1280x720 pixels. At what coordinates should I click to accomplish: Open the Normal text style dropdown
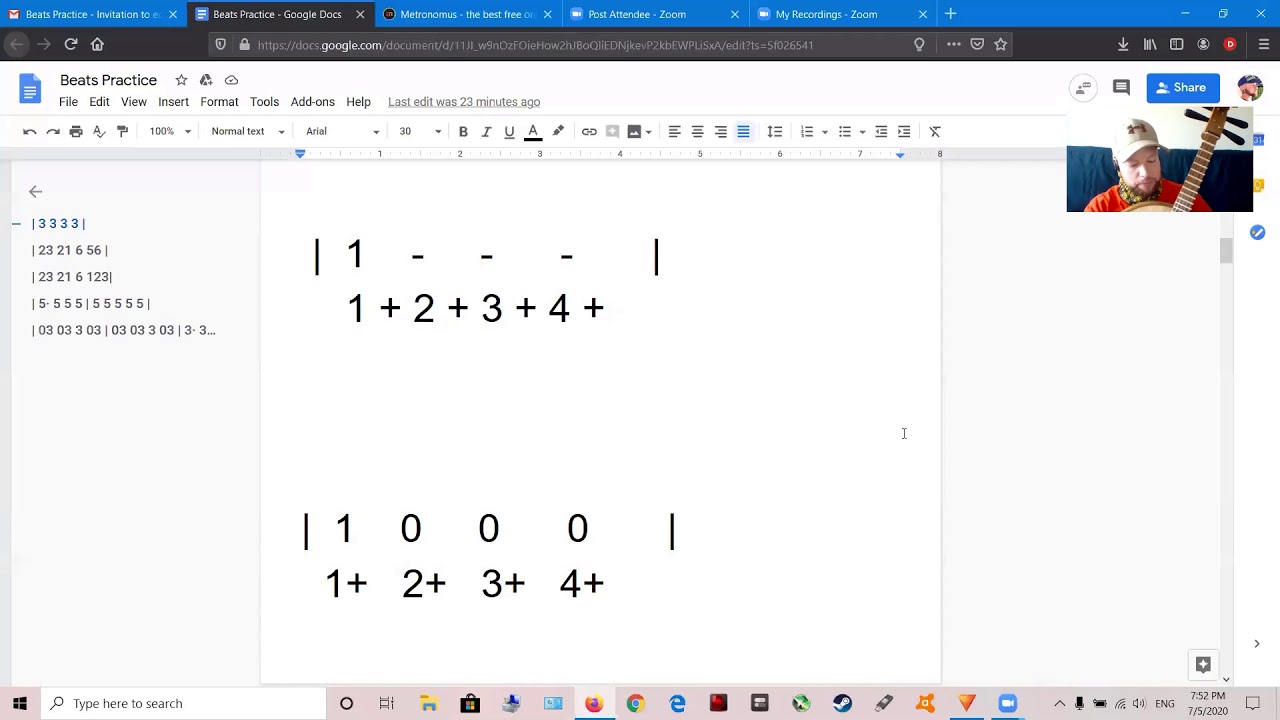[247, 131]
